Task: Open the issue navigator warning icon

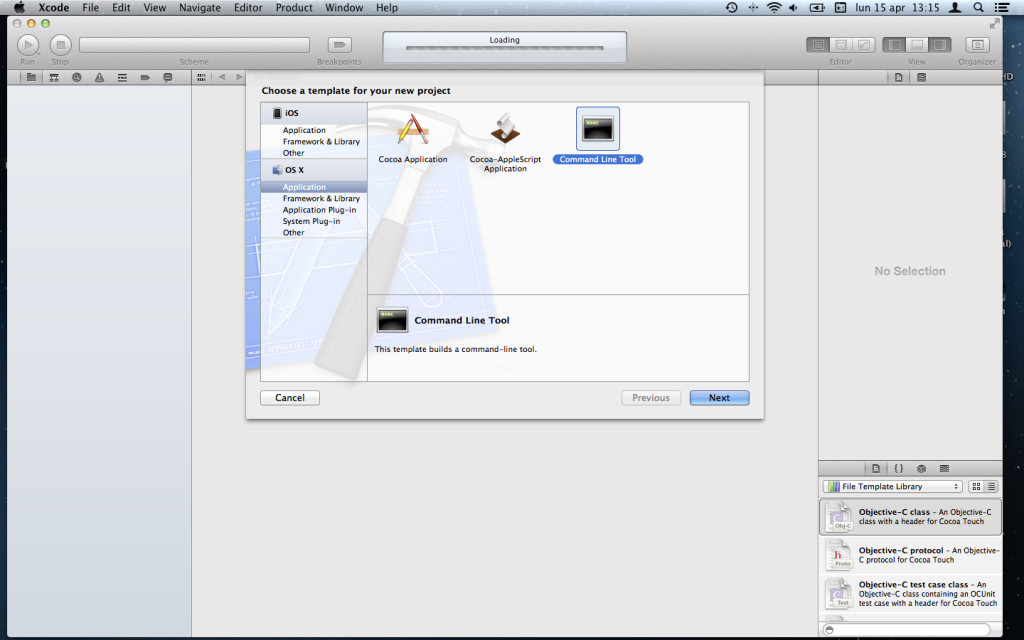Action: 98,77
